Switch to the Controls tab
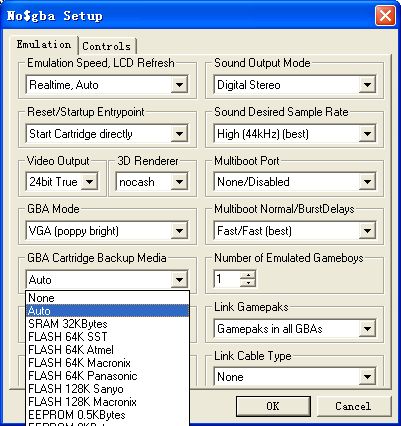 pos(107,46)
